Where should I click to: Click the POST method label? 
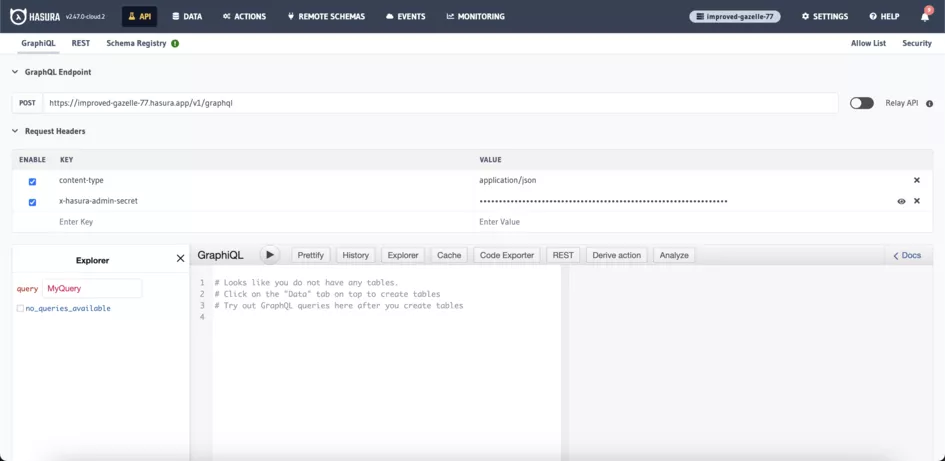click(x=27, y=103)
